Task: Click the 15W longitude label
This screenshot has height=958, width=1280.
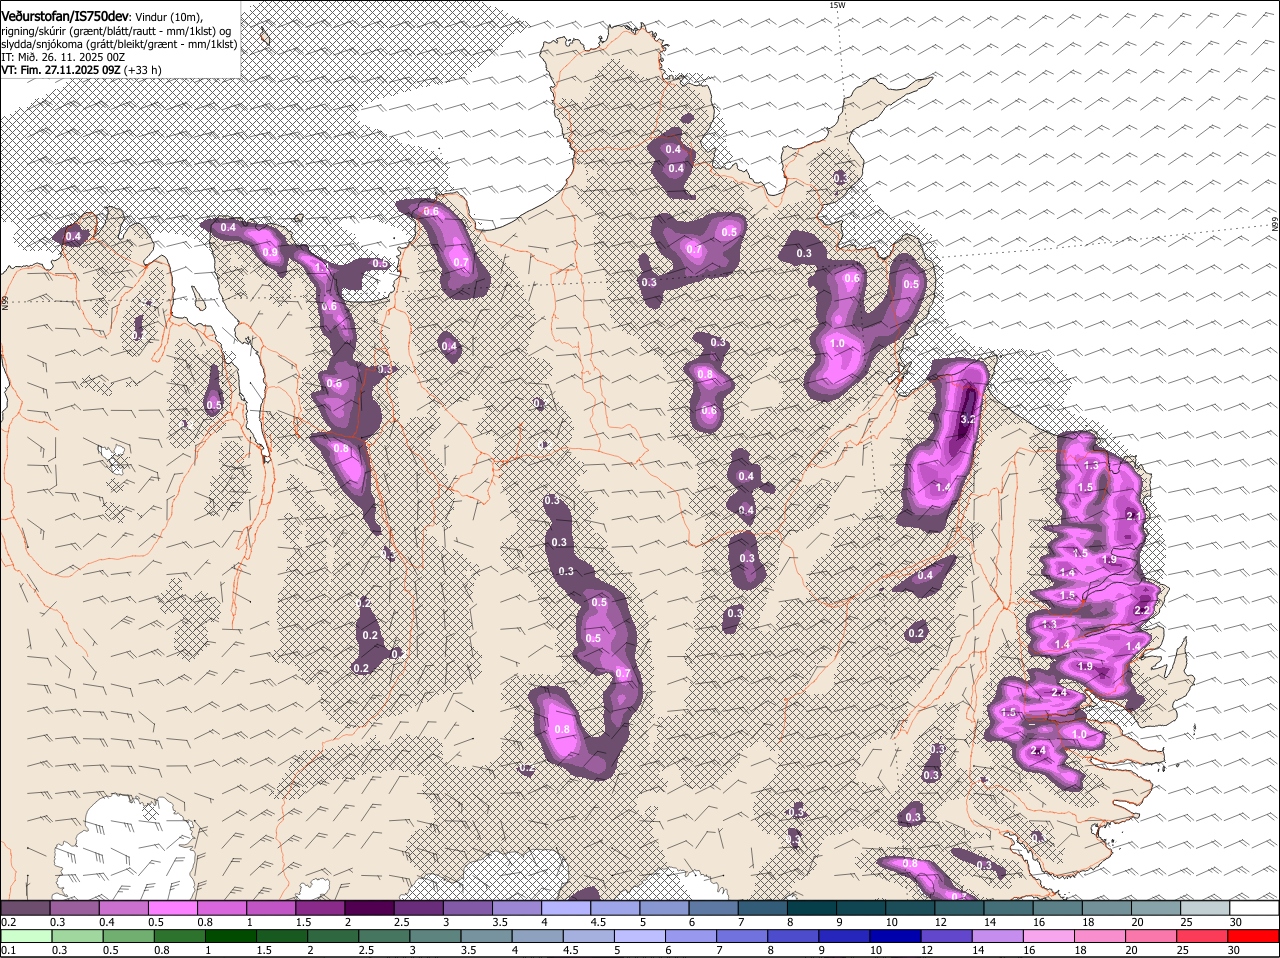Action: [837, 5]
